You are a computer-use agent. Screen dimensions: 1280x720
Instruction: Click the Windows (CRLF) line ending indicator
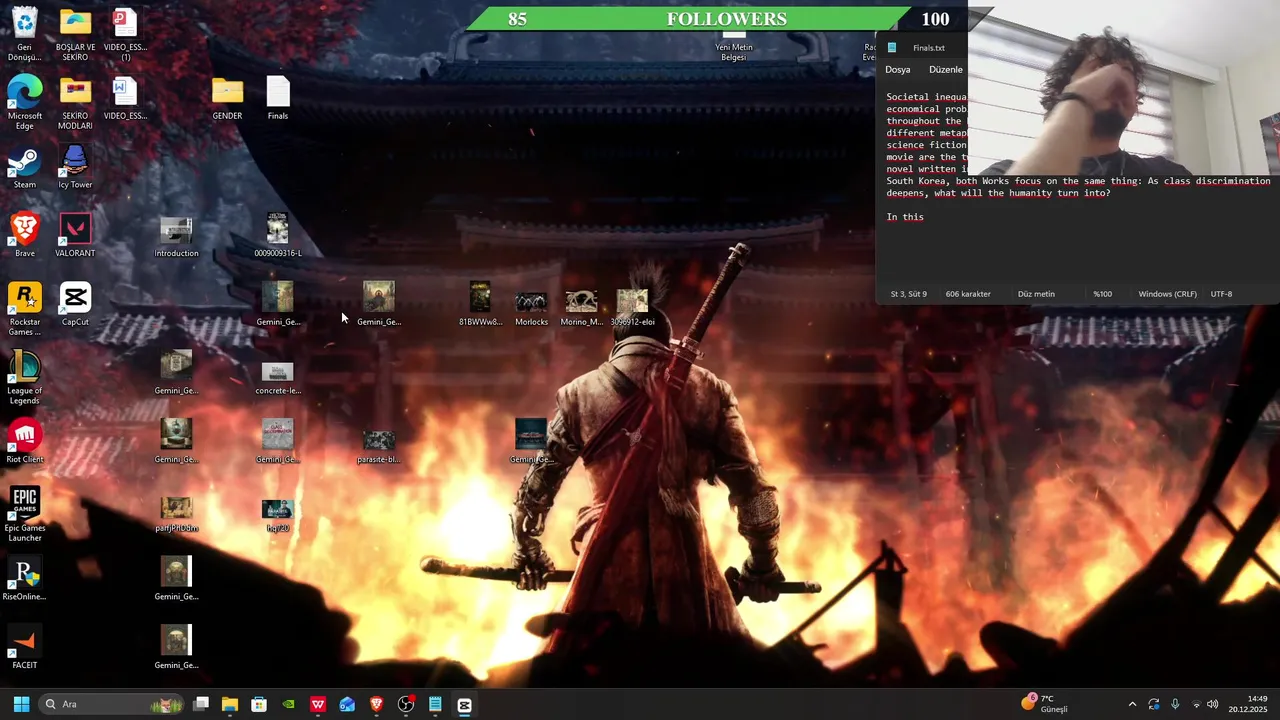[x=1167, y=294]
